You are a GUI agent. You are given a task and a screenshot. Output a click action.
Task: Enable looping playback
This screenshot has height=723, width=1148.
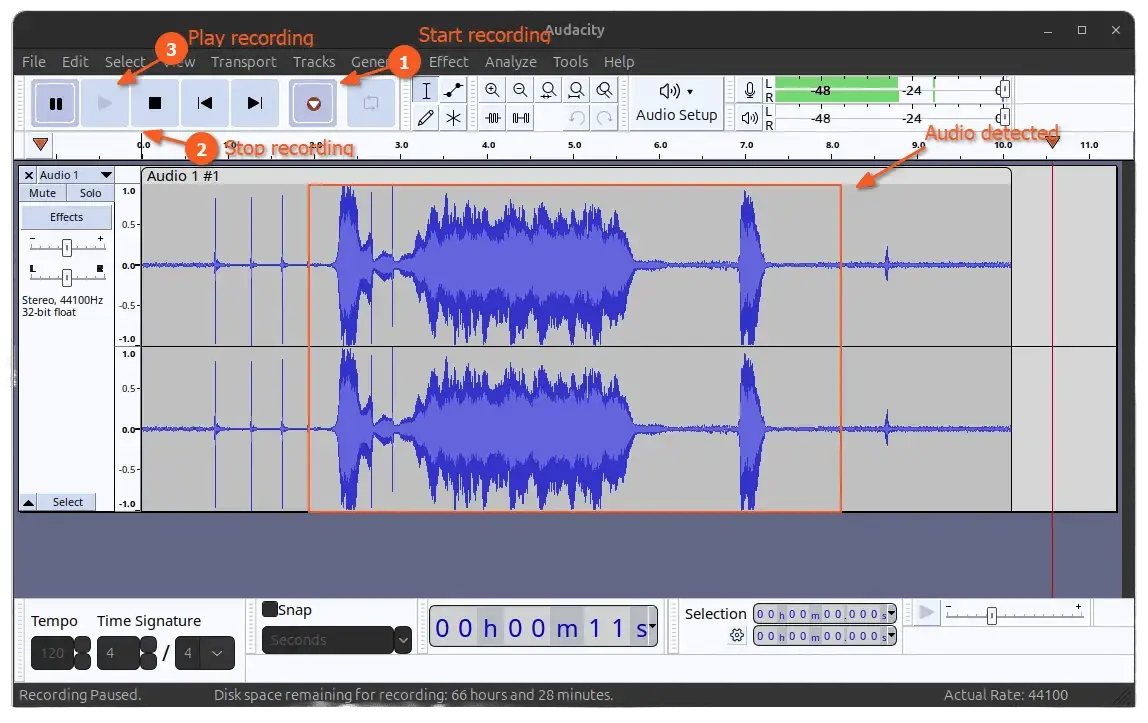[370, 103]
